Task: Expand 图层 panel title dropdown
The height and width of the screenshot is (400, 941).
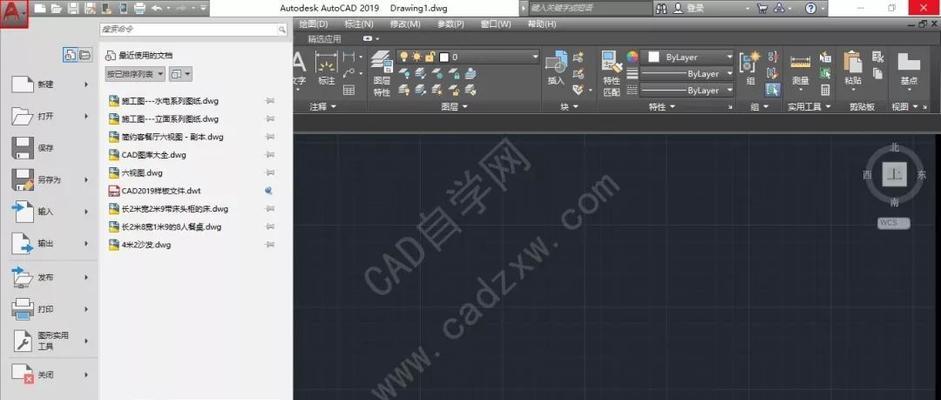Action: tap(455, 107)
